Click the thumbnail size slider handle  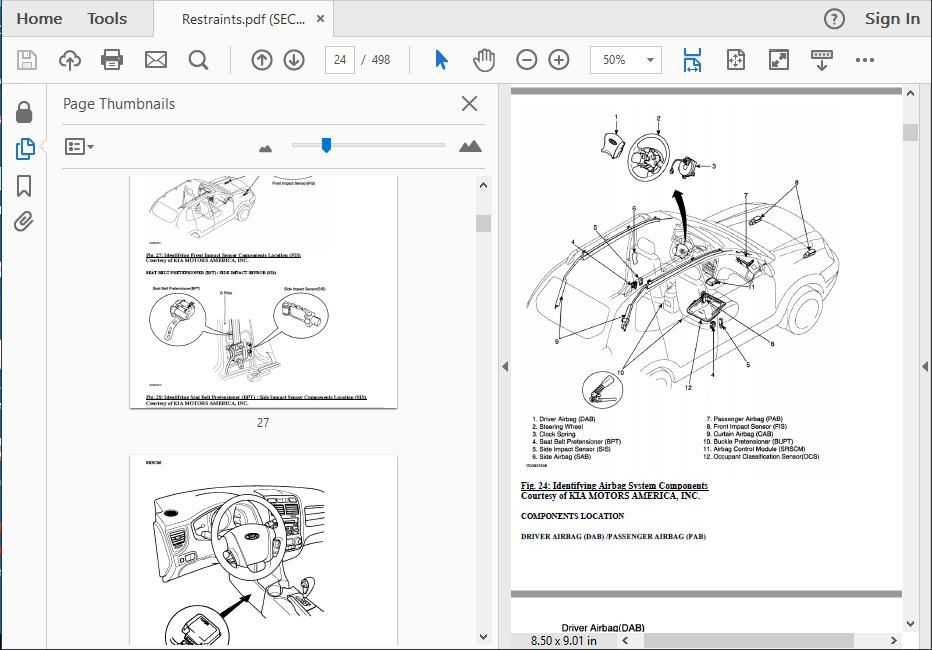[326, 145]
